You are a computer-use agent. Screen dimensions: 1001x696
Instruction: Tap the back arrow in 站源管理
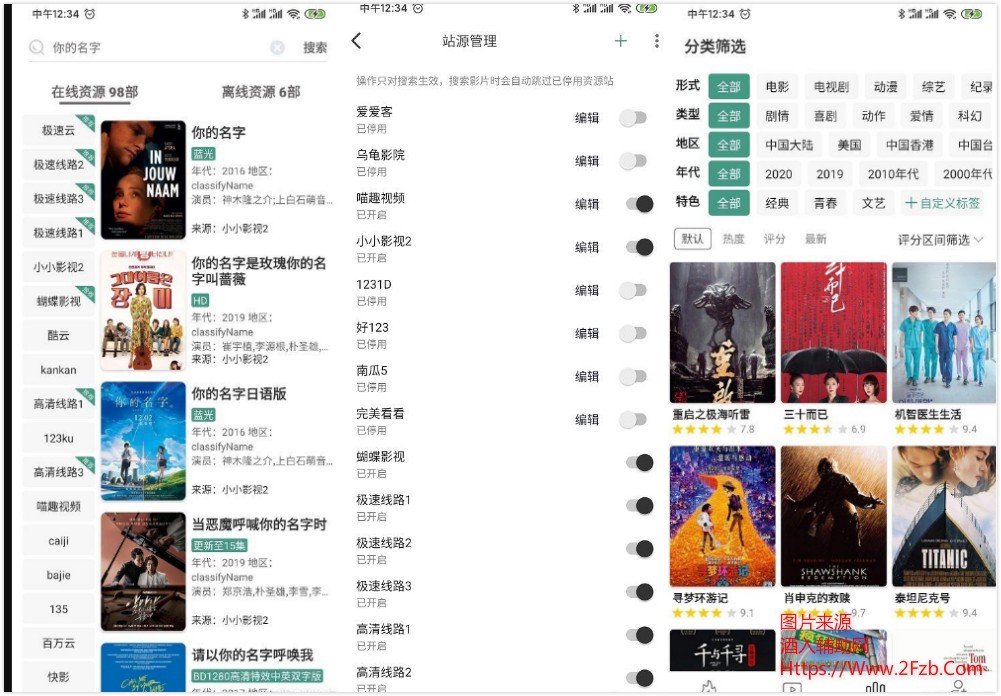pyautogui.click(x=356, y=41)
